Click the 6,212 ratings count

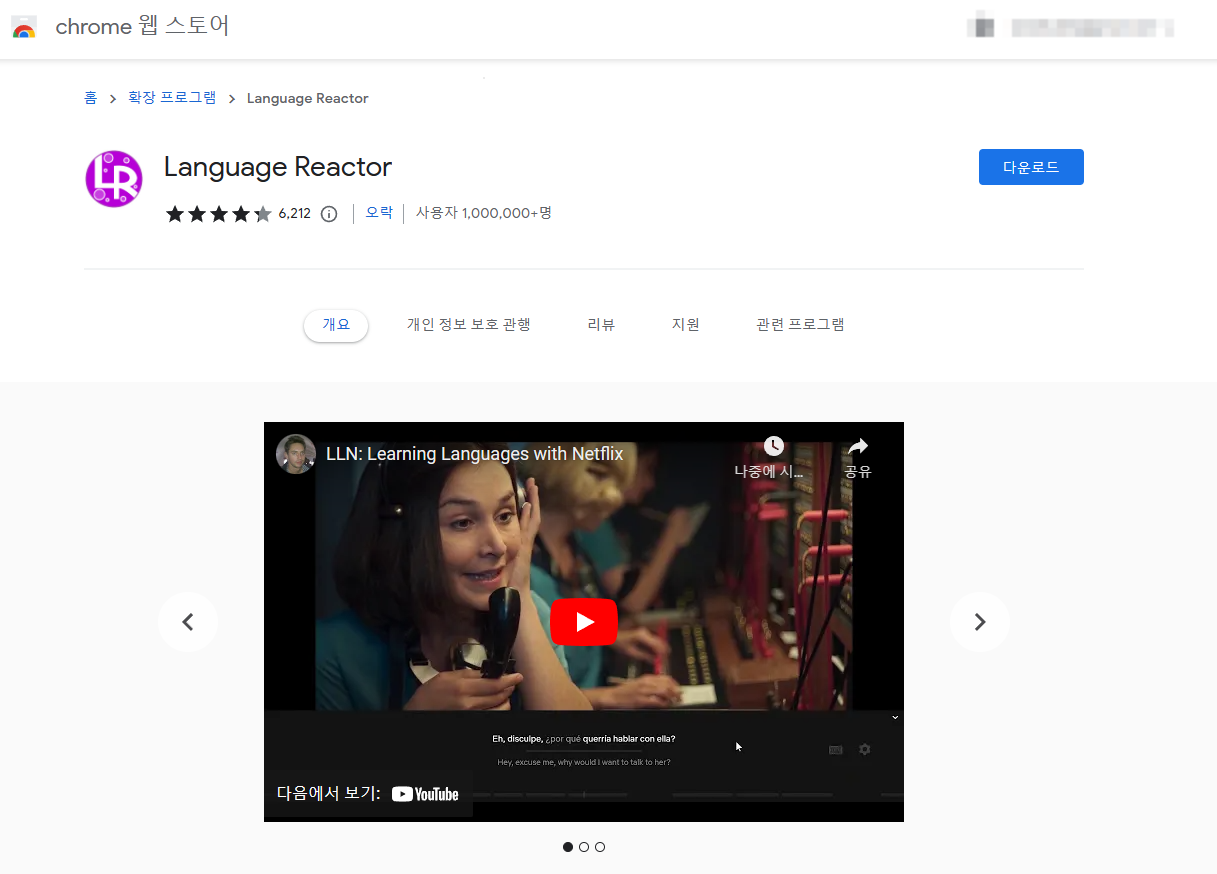pos(295,213)
